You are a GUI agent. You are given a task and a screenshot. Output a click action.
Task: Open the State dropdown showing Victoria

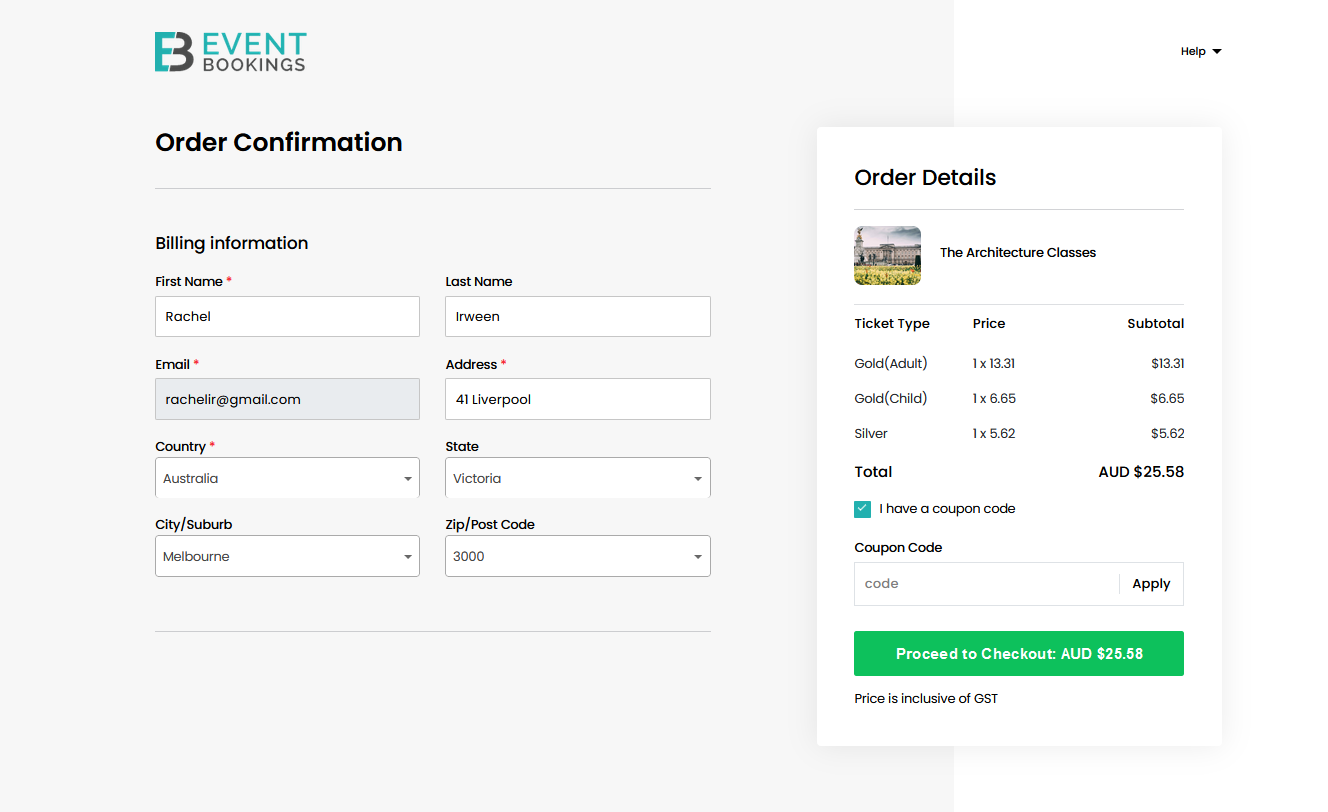point(578,478)
